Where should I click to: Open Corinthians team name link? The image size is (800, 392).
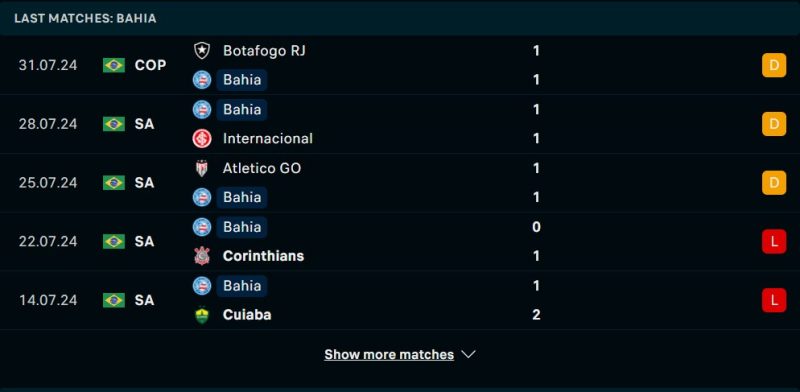(x=263, y=256)
